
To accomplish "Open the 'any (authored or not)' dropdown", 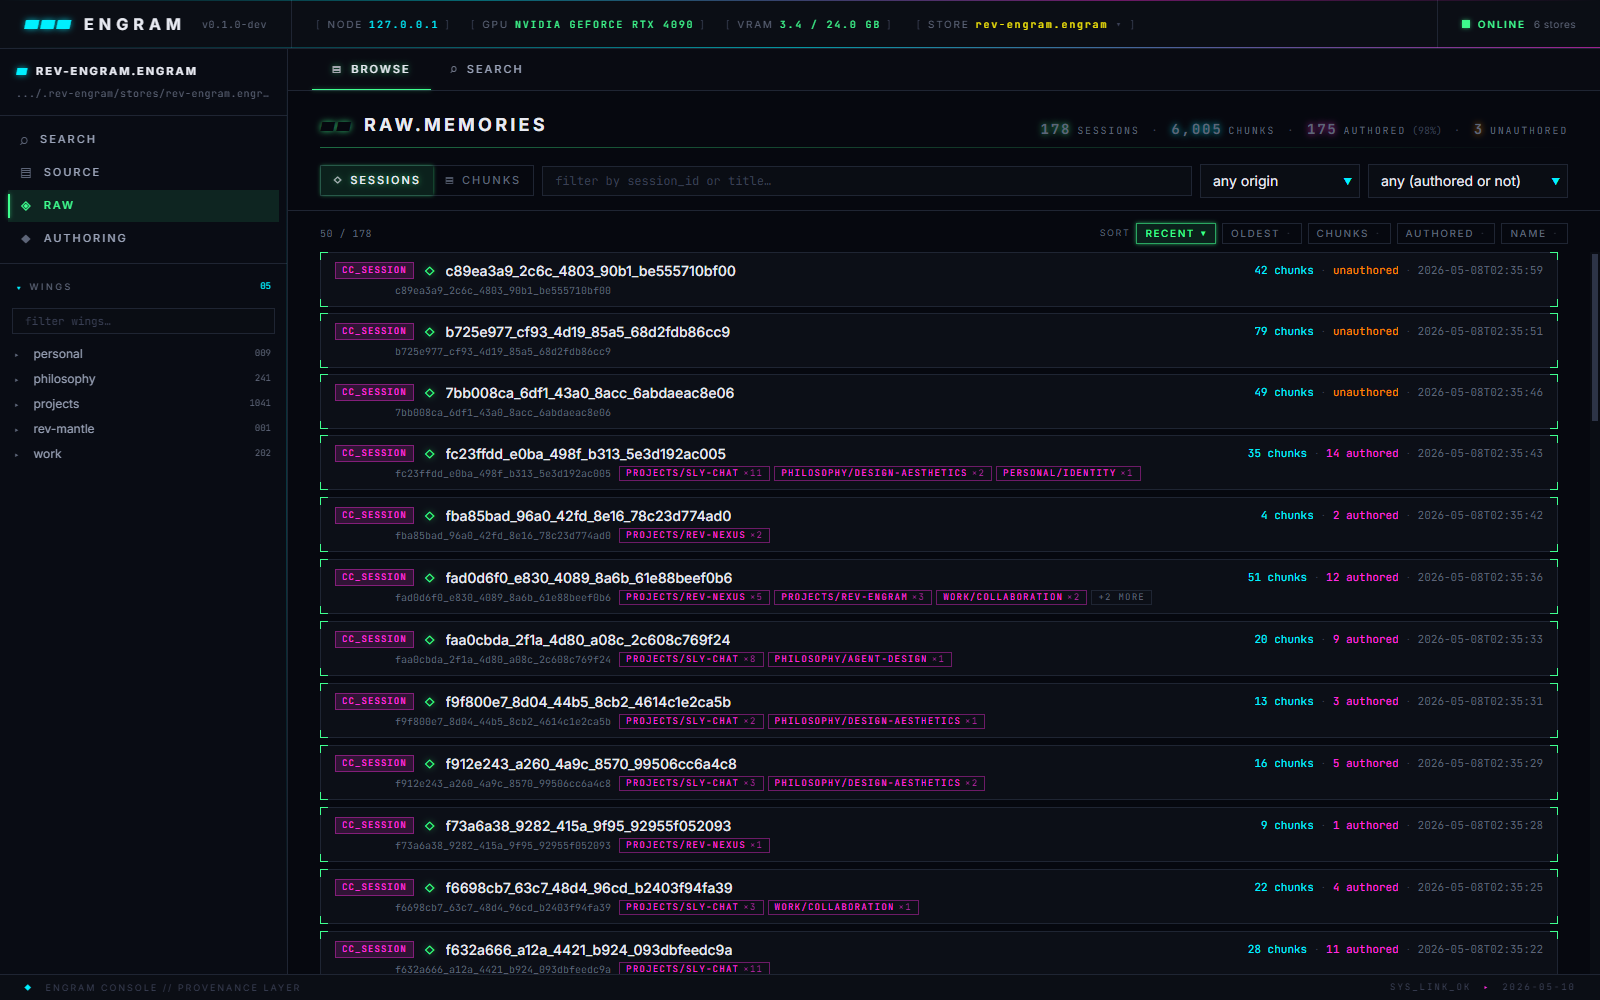I will [1468, 181].
